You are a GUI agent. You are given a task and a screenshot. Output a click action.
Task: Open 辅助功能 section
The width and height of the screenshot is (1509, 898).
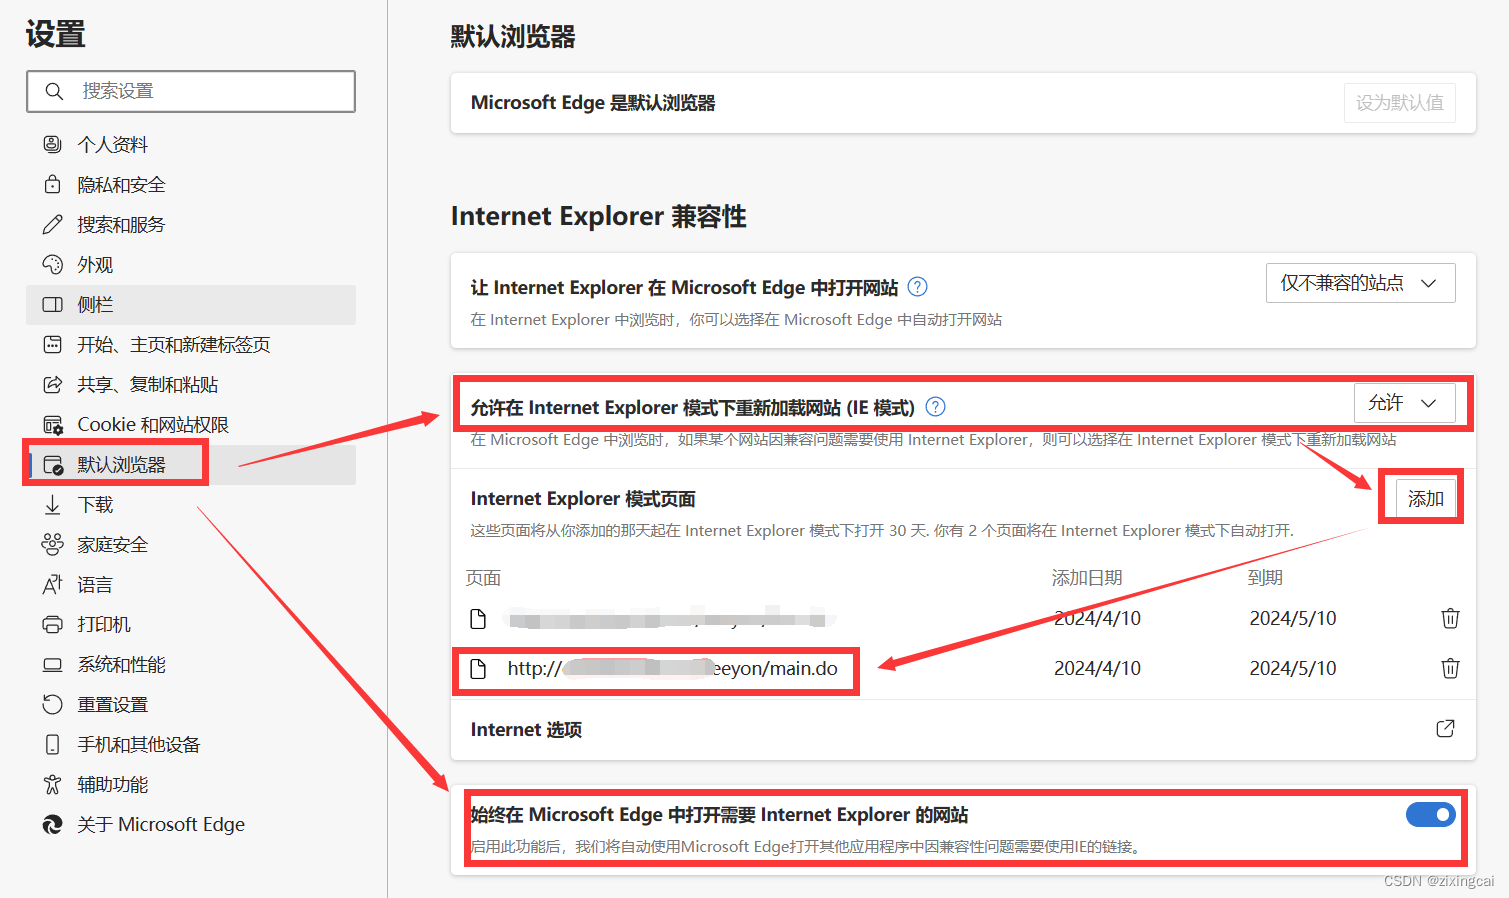tap(191, 784)
